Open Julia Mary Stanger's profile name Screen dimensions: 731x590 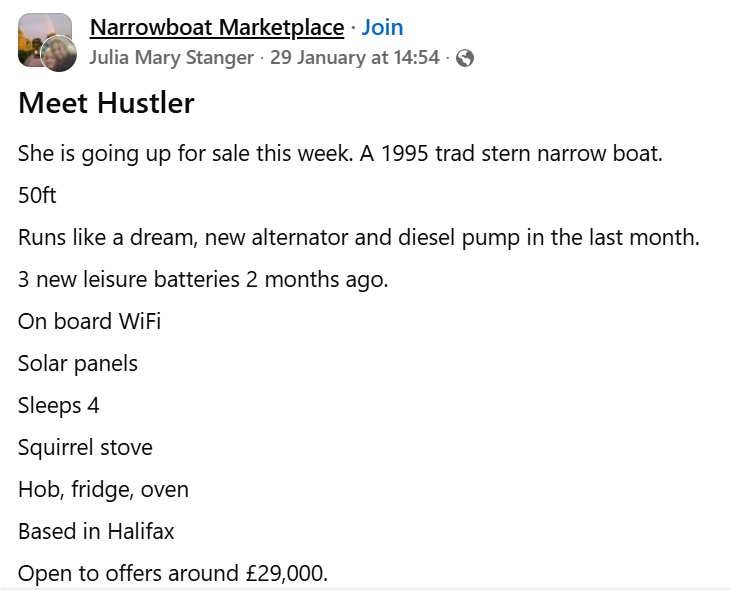click(x=171, y=58)
